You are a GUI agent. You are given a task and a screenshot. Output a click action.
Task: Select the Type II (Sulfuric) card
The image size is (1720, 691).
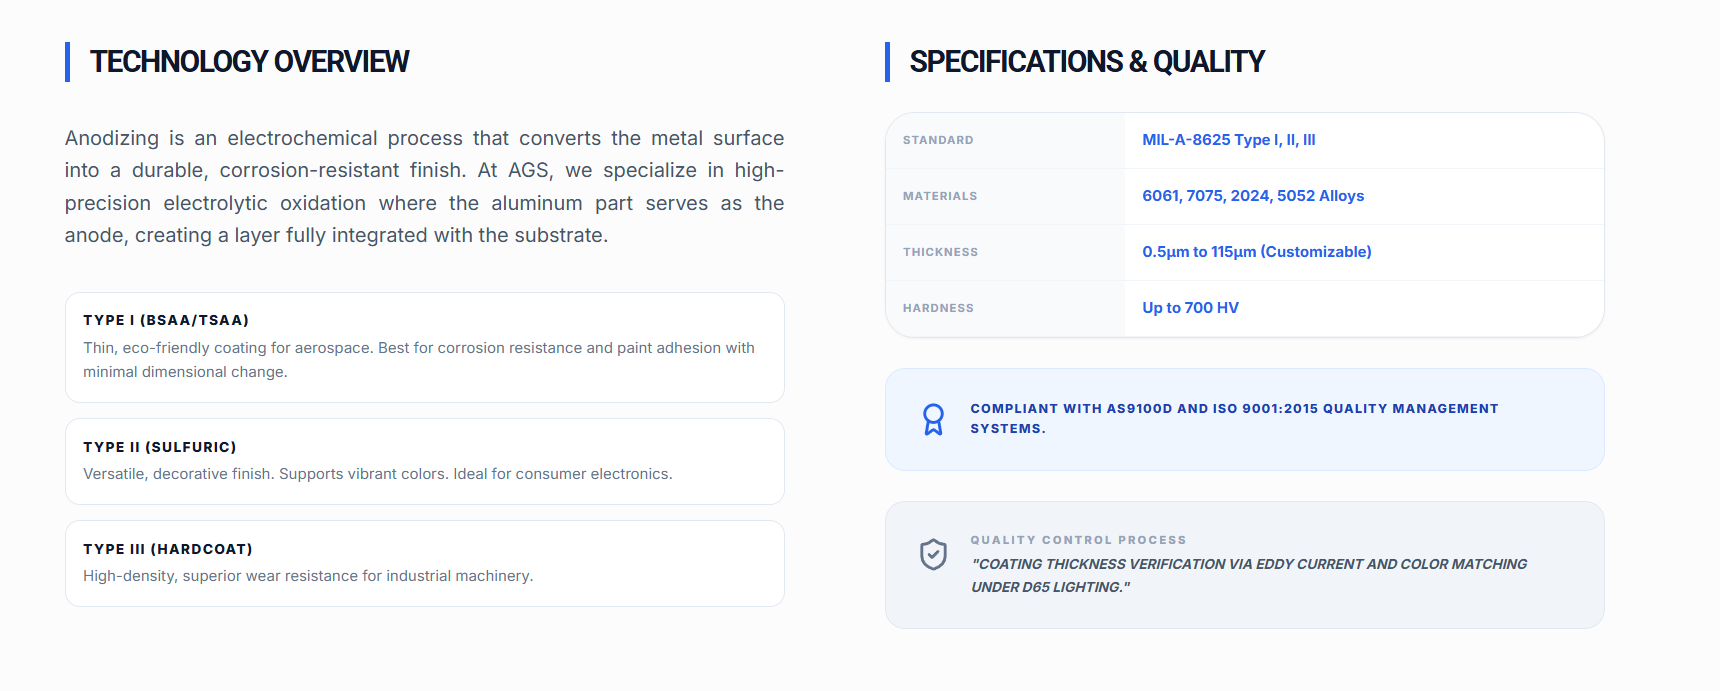click(425, 461)
